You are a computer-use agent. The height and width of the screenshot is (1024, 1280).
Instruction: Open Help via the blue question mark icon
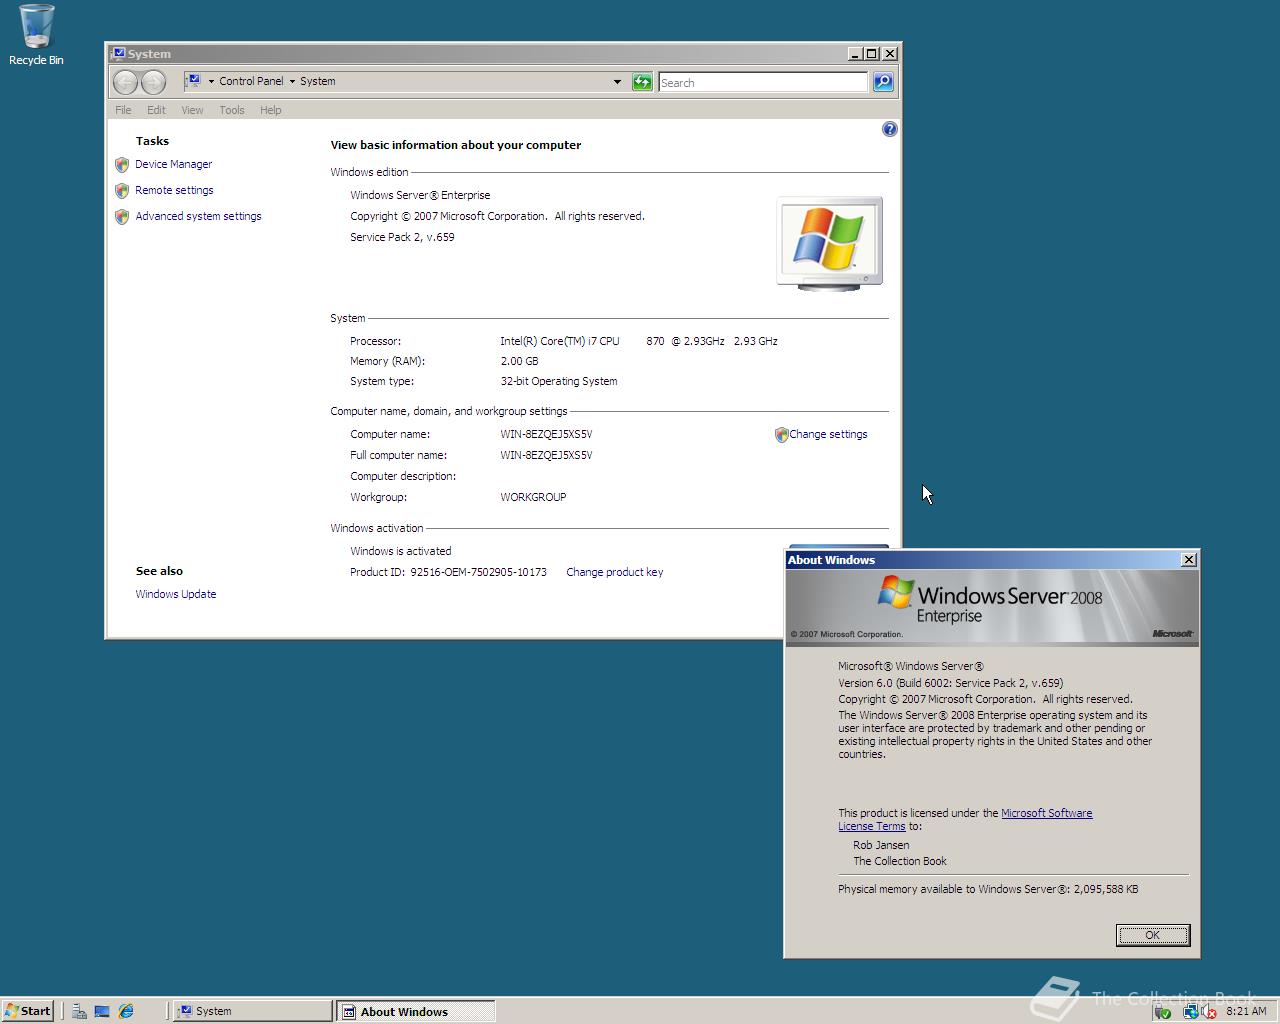click(x=890, y=129)
